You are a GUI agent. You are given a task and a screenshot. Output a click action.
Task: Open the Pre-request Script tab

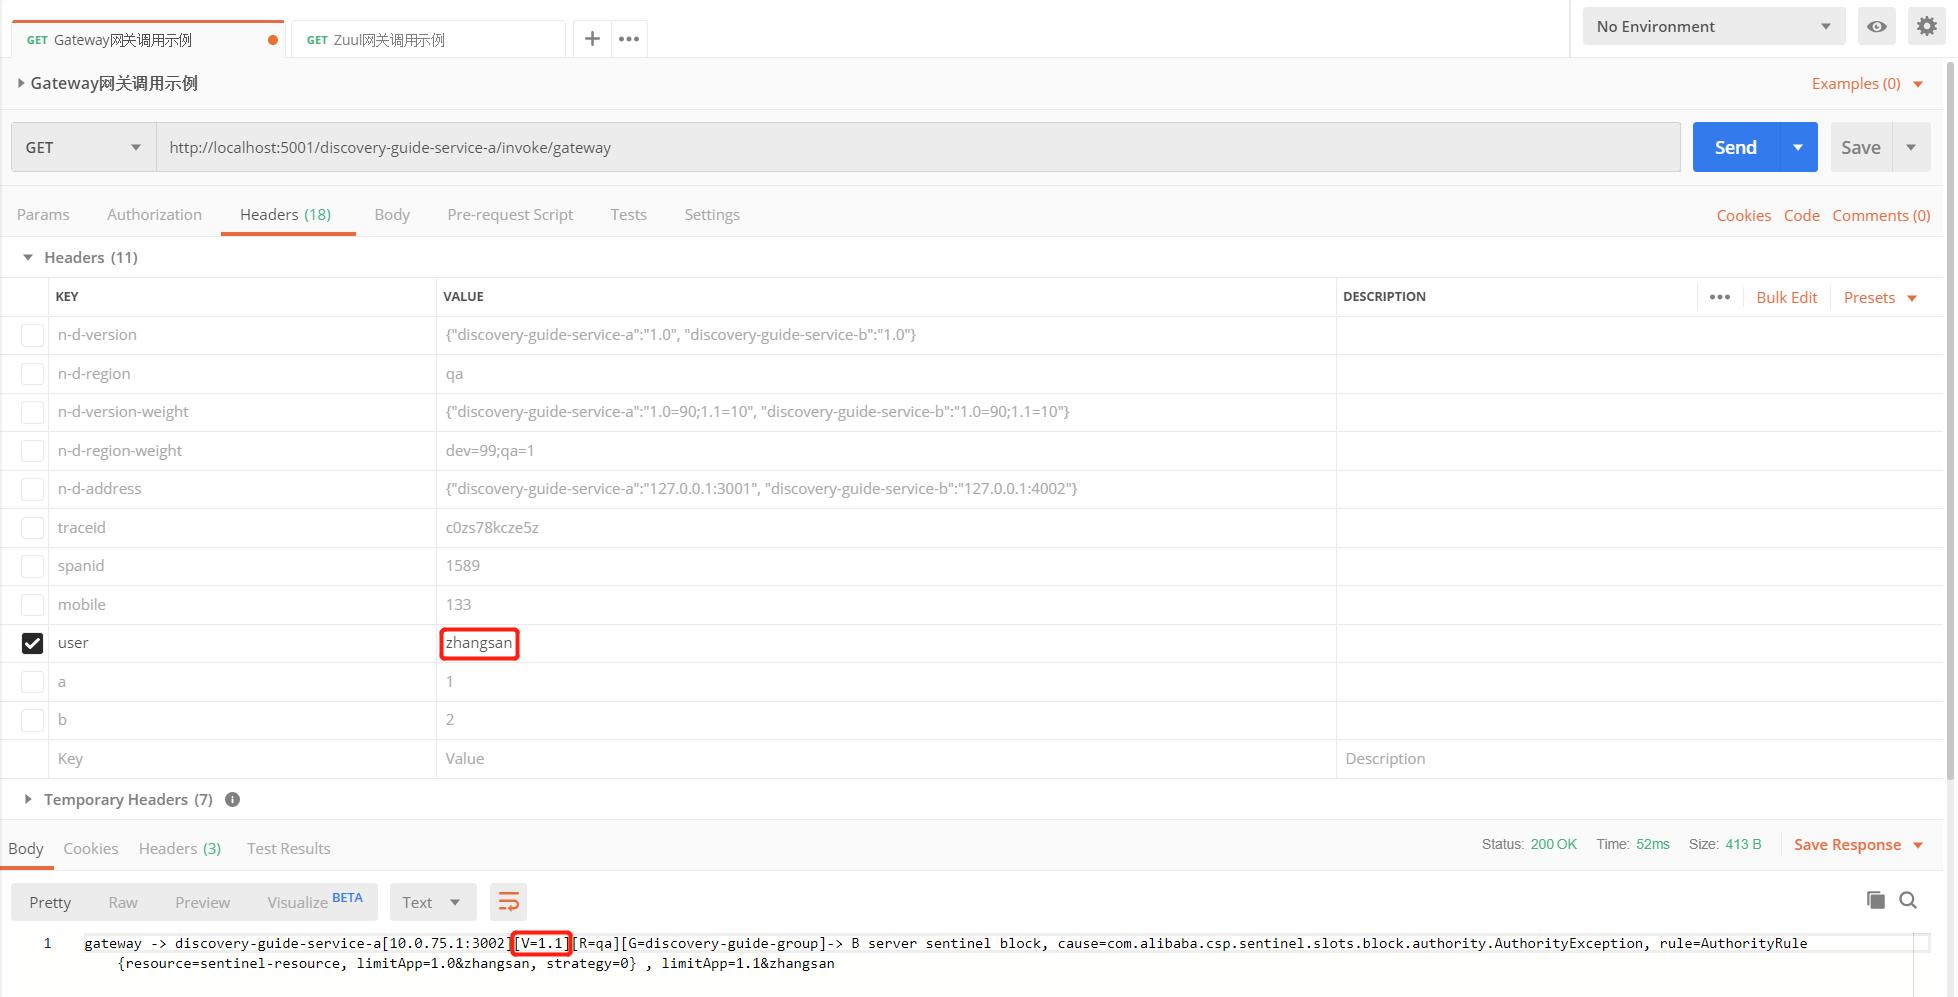[x=510, y=215]
